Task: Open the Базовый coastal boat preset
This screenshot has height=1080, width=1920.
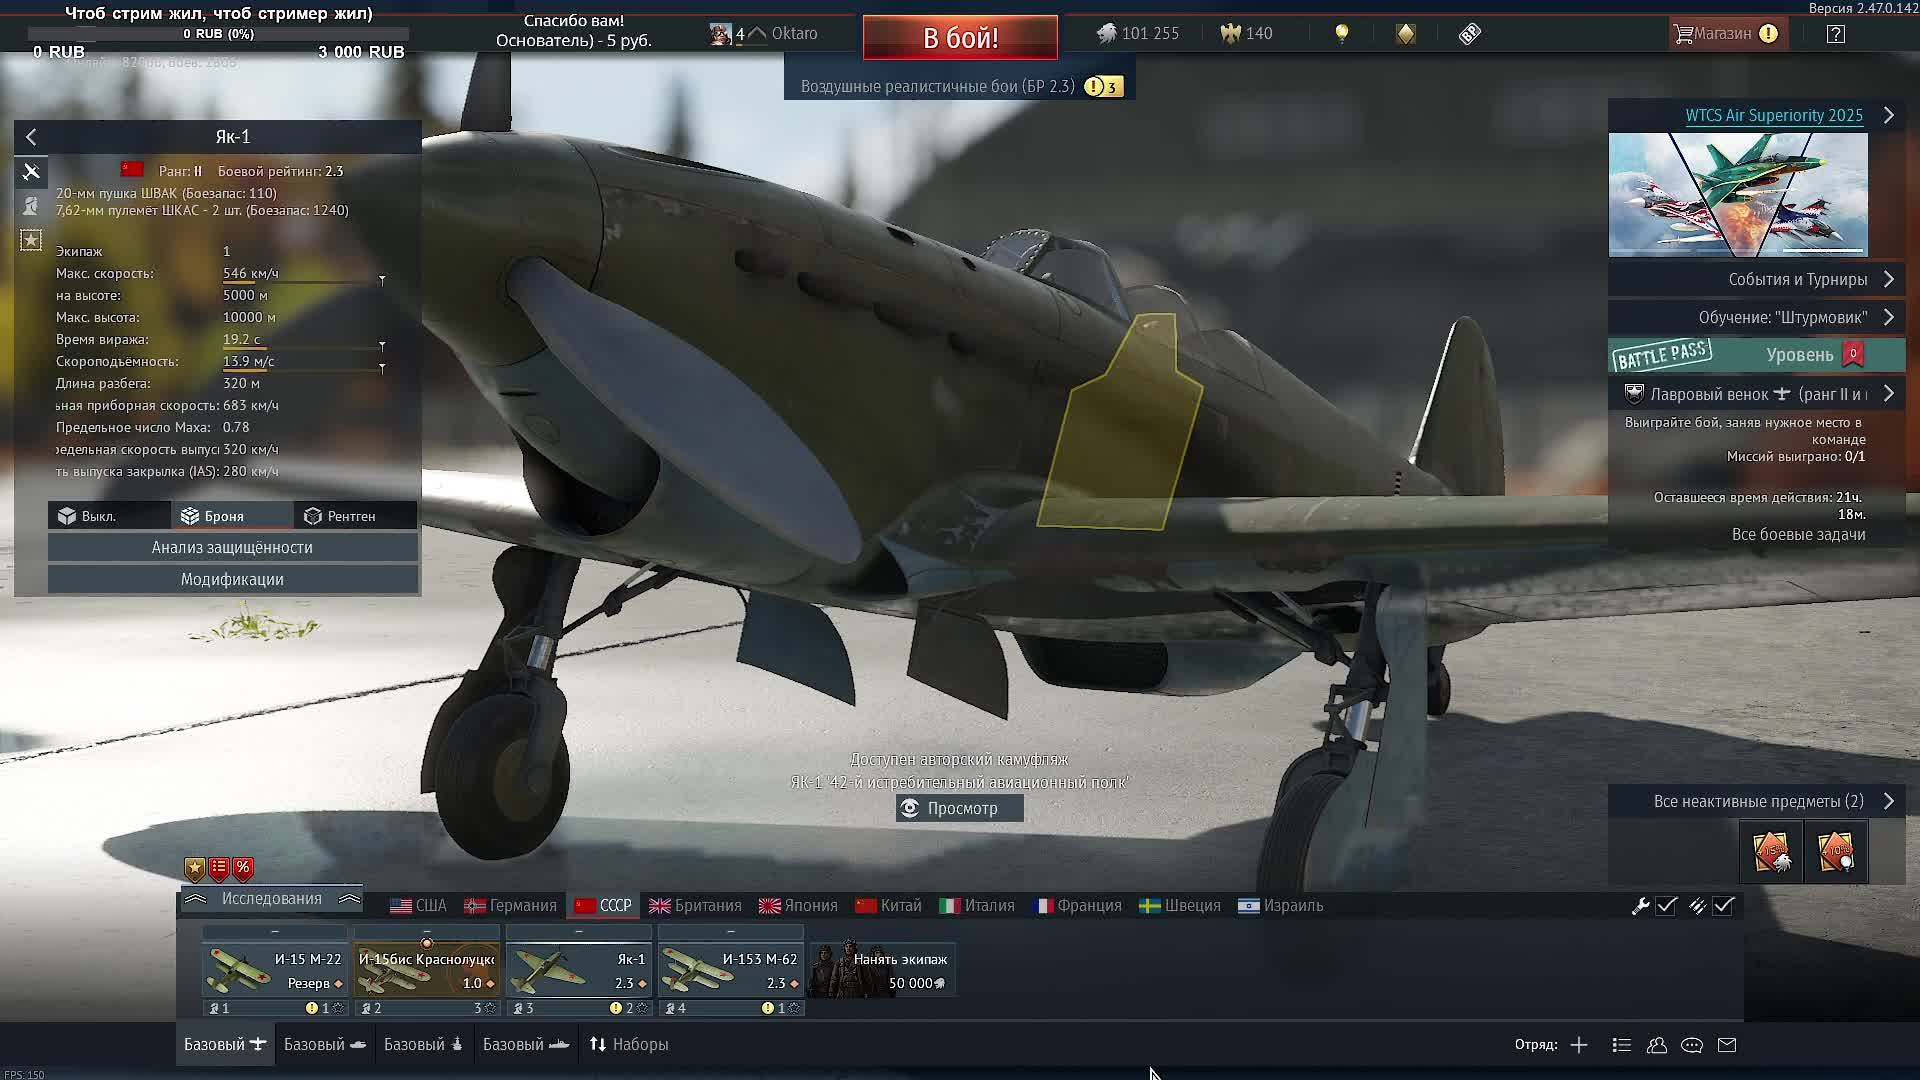Action: coord(526,1044)
